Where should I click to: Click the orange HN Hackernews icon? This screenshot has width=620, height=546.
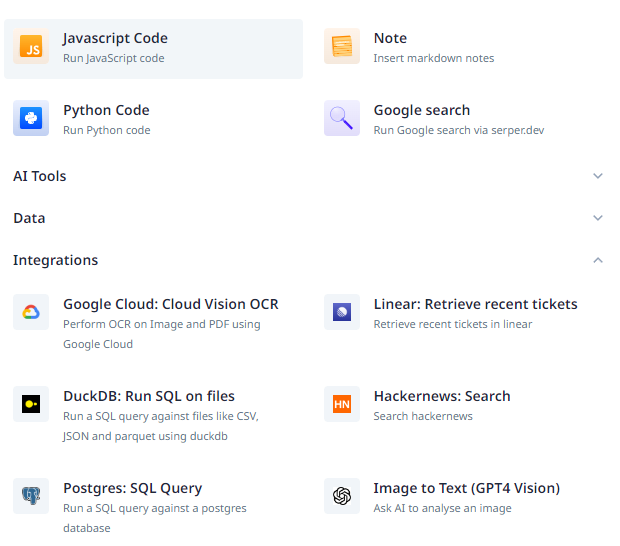coord(342,404)
